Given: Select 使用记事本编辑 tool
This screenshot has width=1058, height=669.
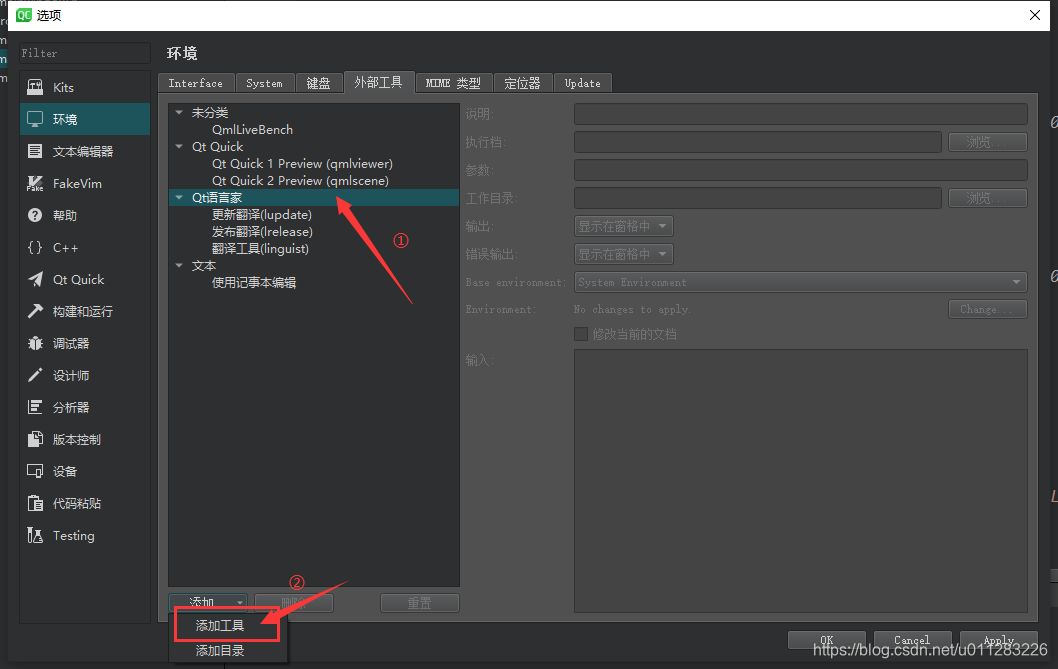Looking at the screenshot, I should point(254,283).
